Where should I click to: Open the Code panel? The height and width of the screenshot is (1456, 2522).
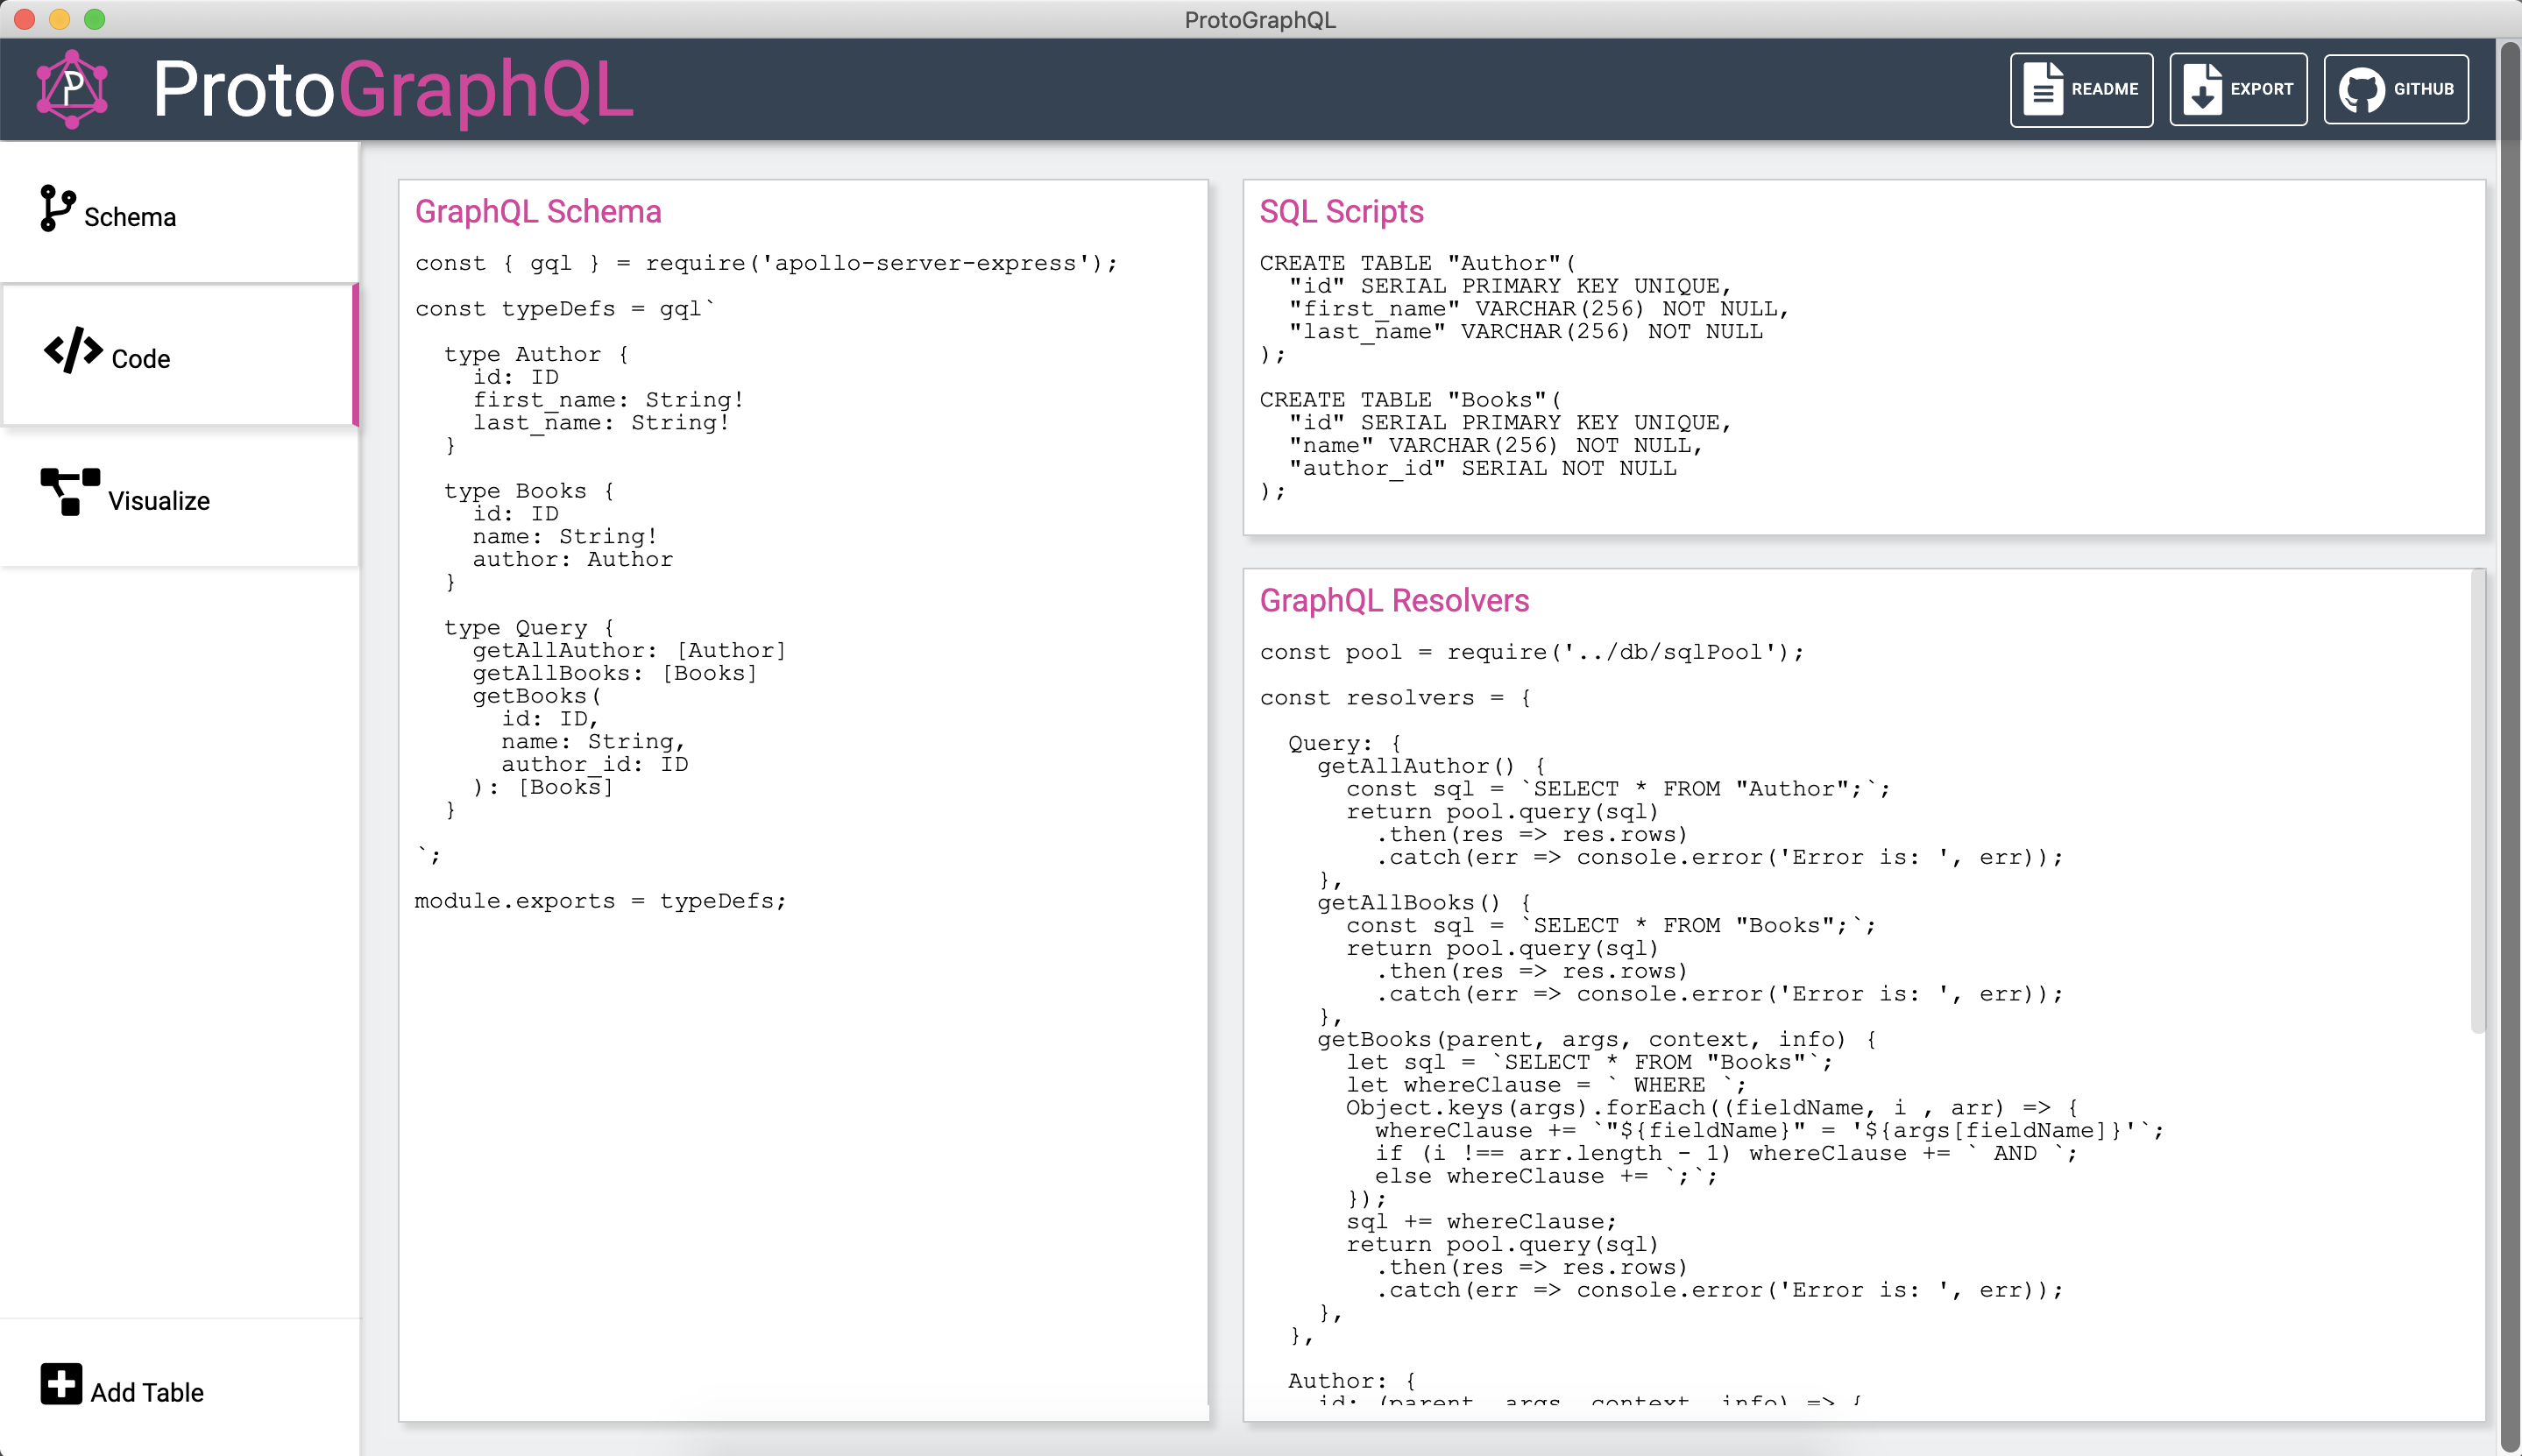coord(140,357)
